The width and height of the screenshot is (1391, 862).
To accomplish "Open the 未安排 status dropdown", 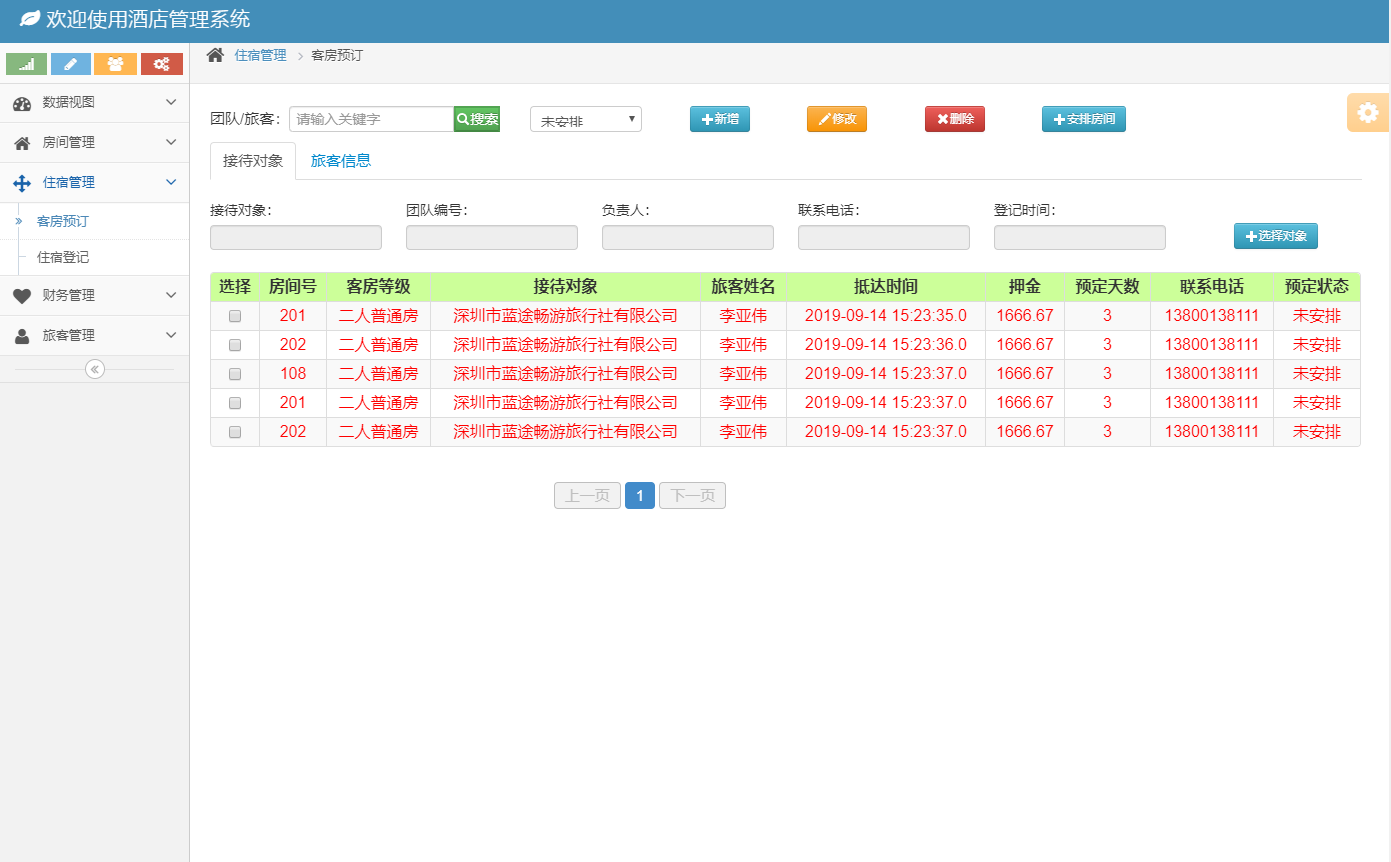I will [x=586, y=120].
